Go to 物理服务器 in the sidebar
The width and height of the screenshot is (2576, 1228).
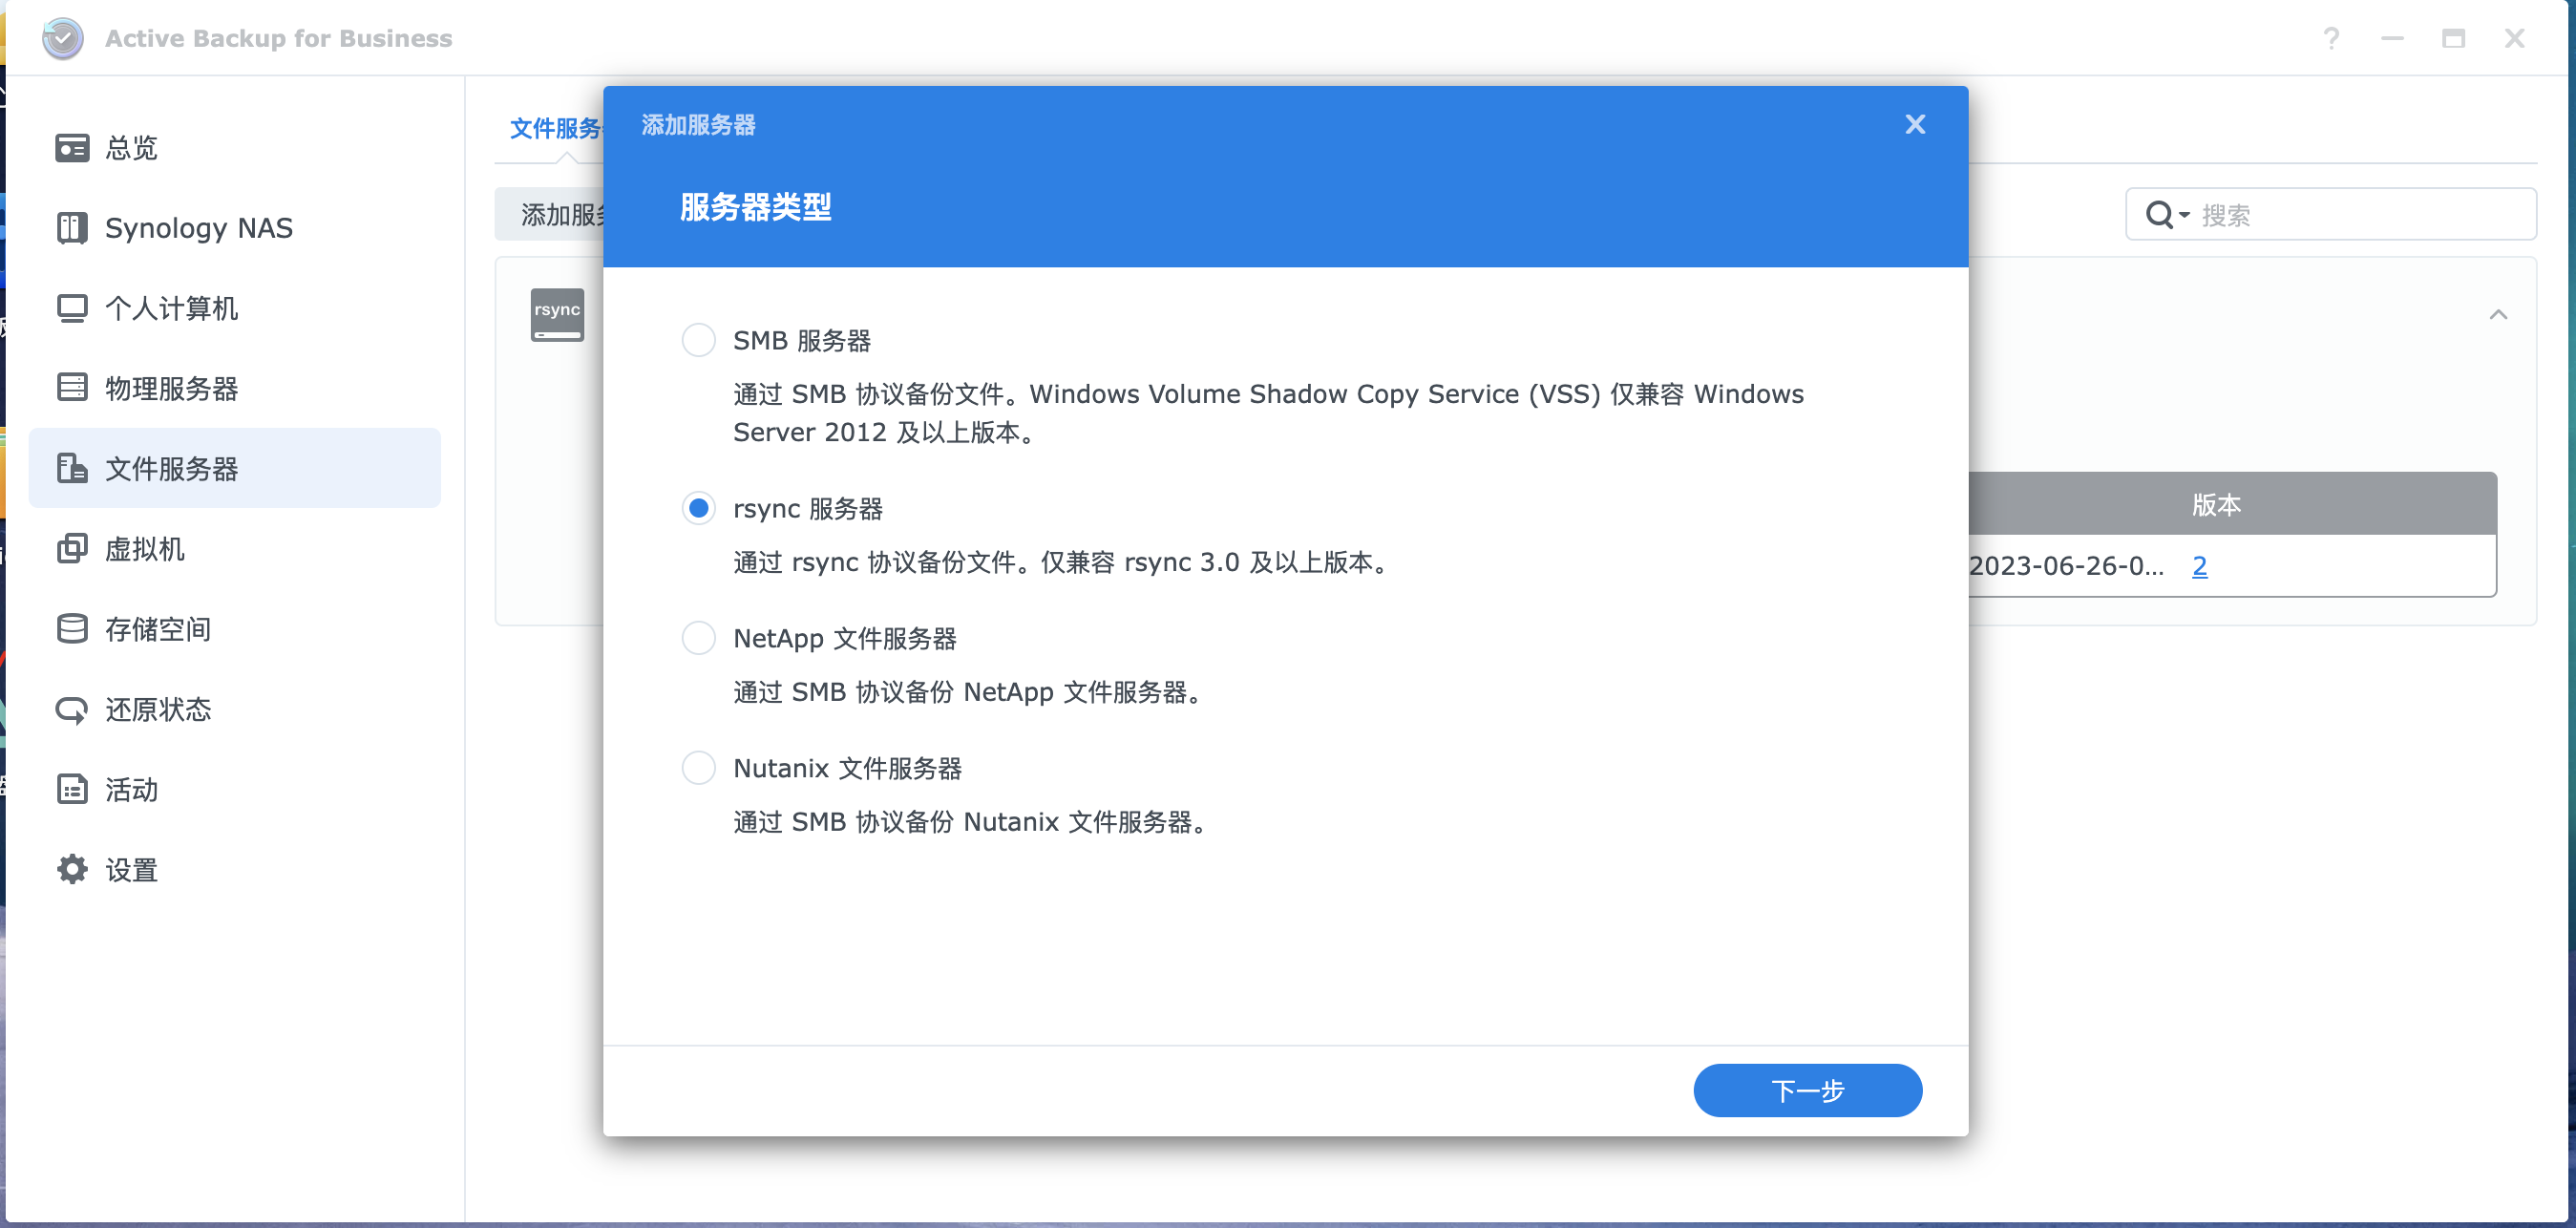point(234,388)
